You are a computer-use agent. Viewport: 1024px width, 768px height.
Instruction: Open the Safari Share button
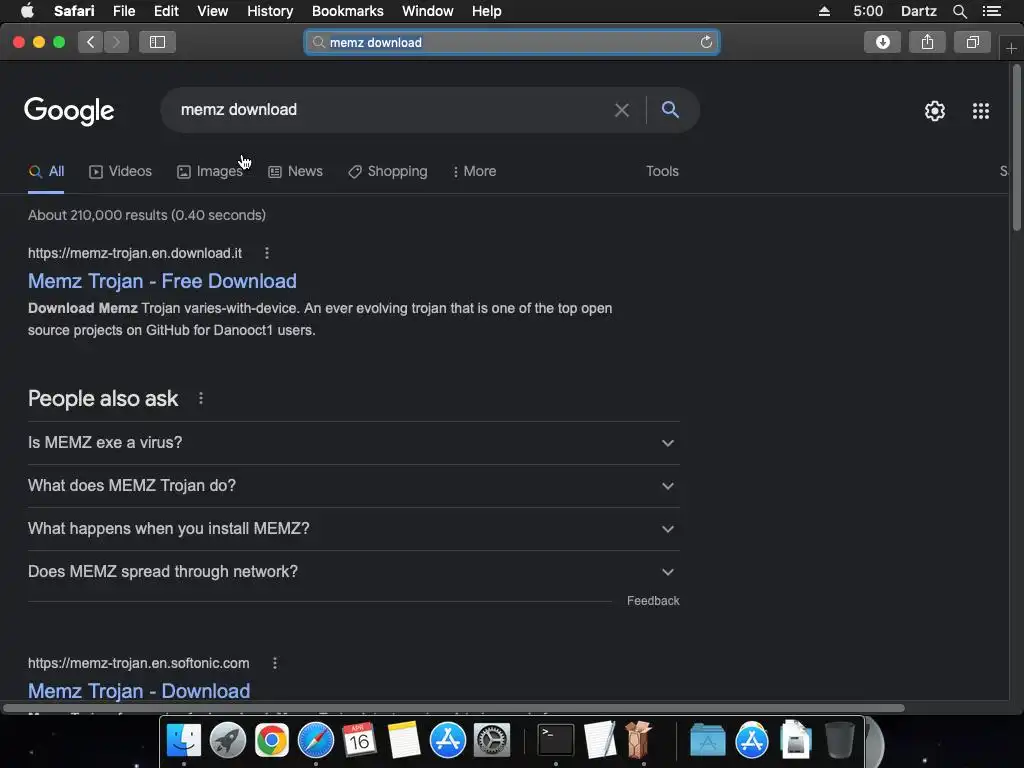[927, 42]
